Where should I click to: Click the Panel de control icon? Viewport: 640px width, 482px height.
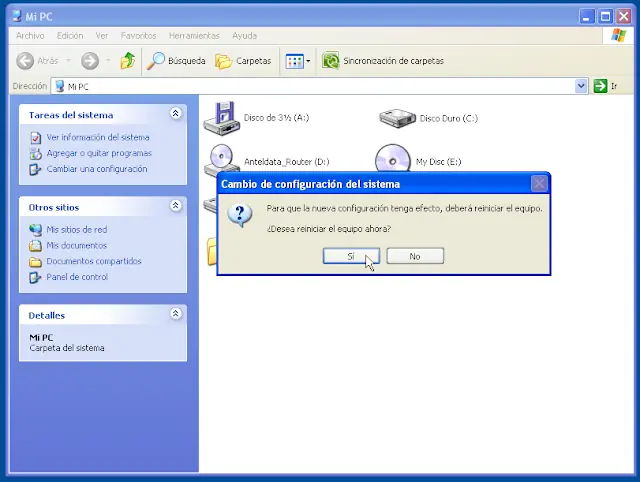[x=36, y=278]
